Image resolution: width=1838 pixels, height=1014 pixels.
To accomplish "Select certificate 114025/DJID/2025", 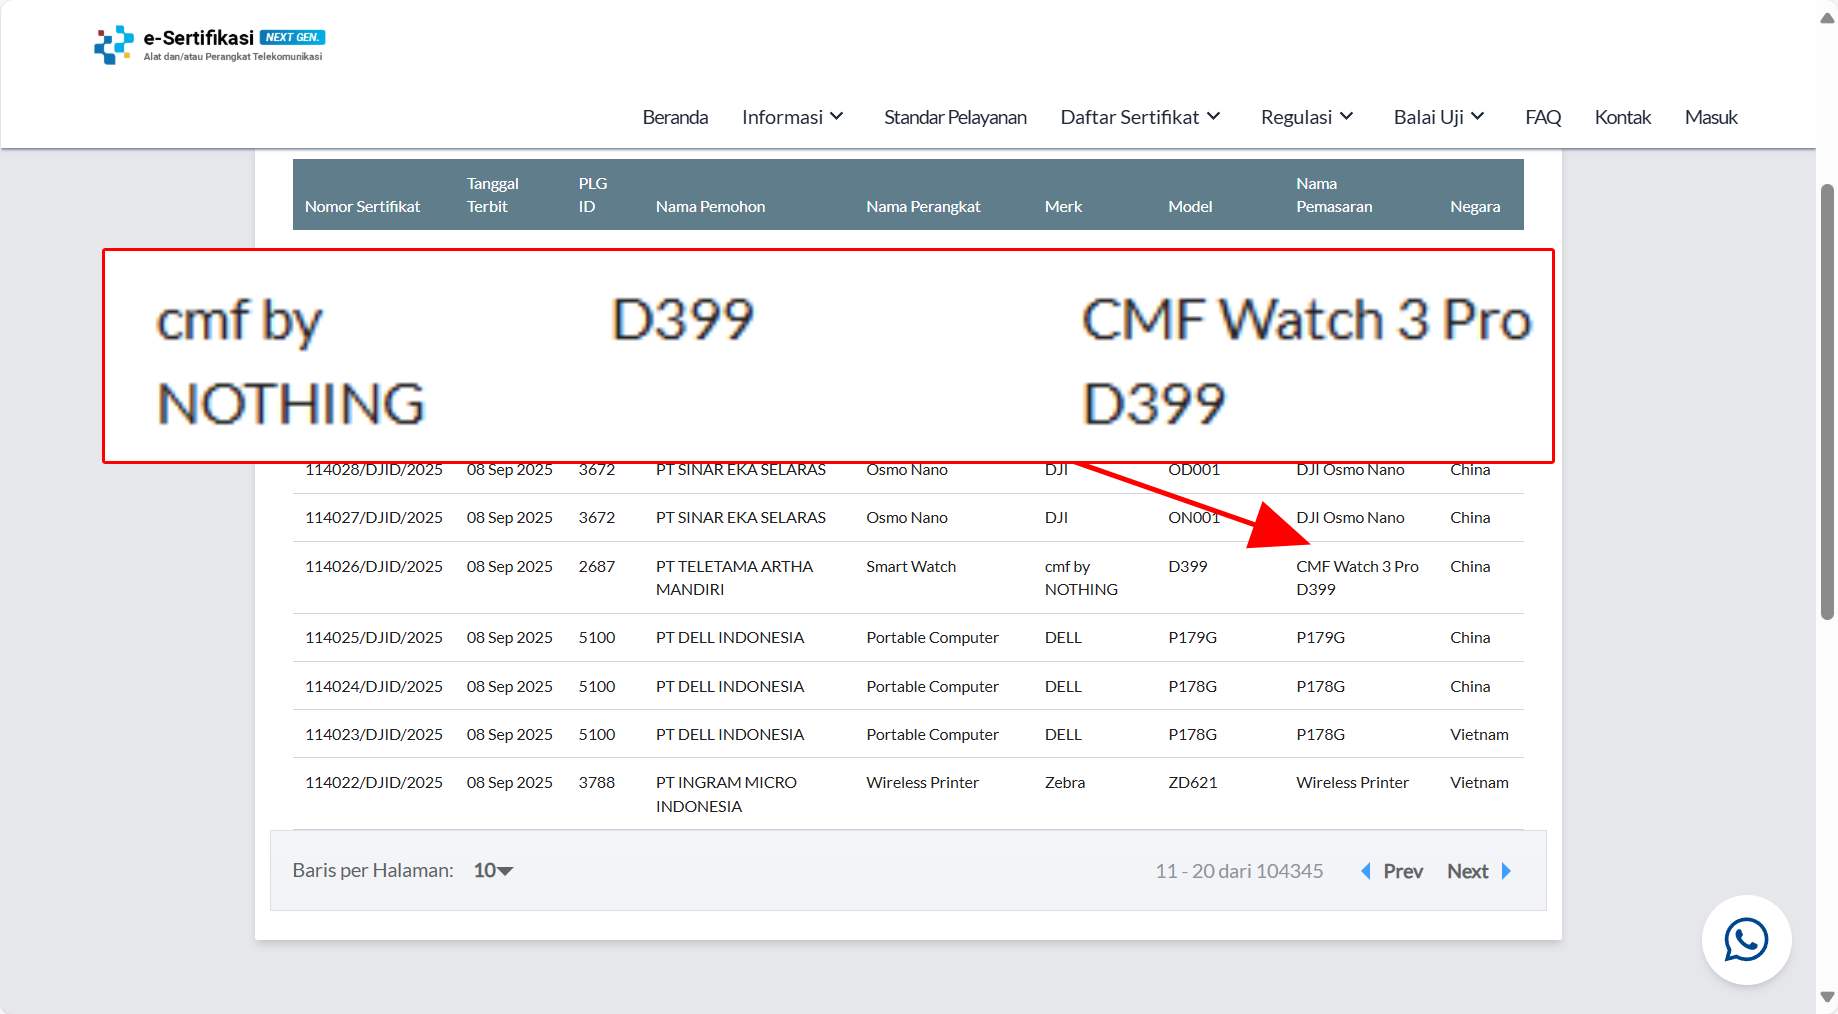I will tap(373, 637).
